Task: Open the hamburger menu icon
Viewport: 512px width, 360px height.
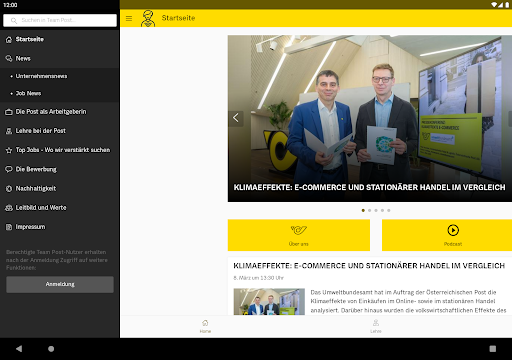Action: tap(129, 18)
